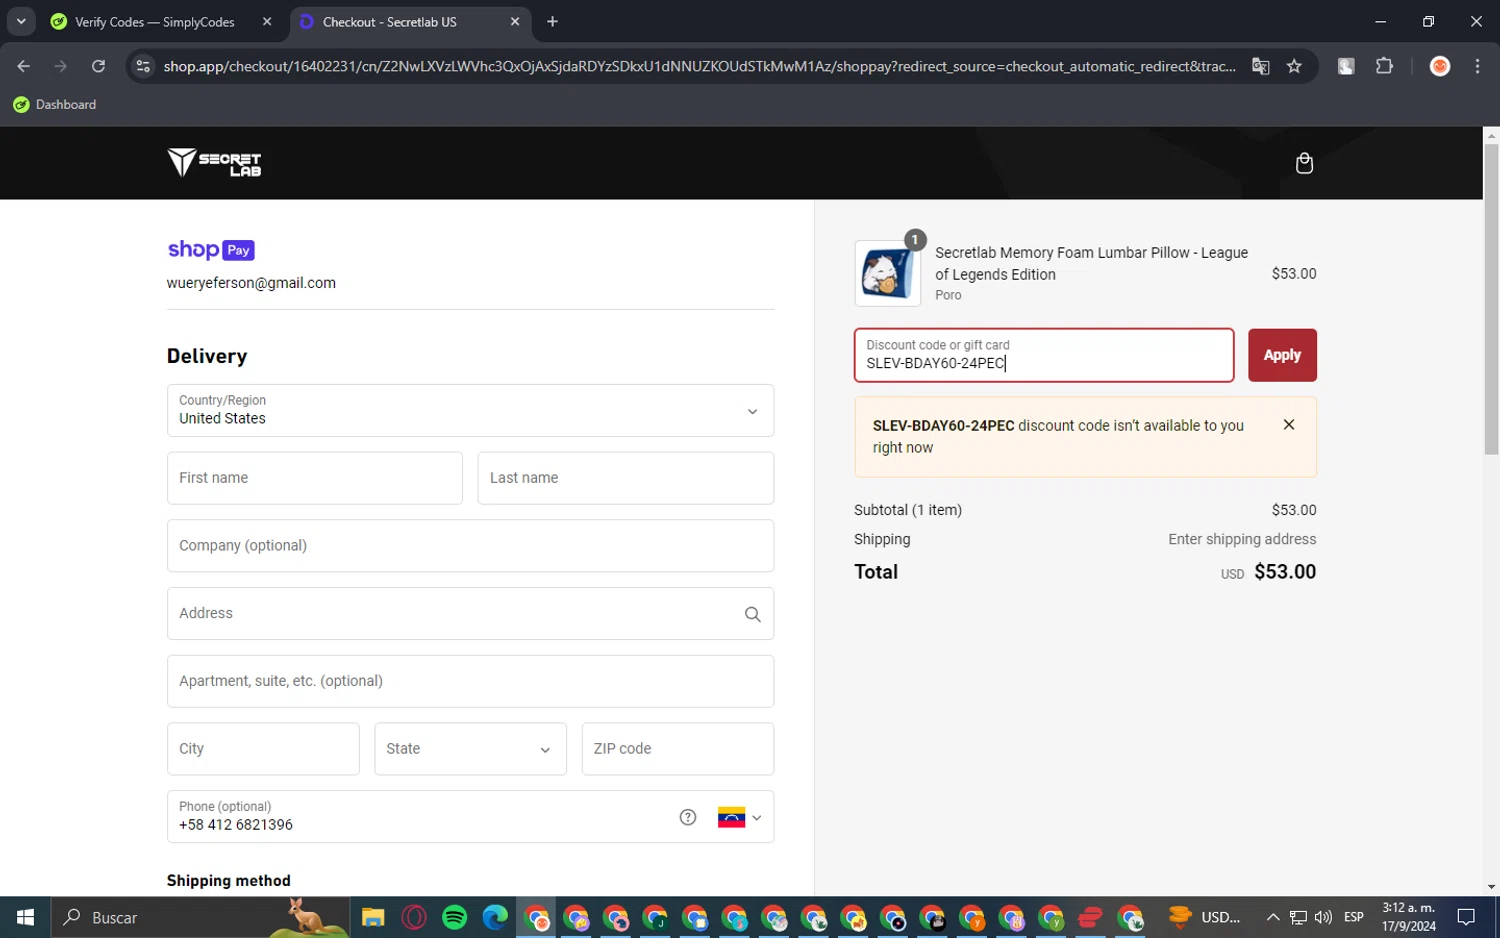
Task: Open the taskbar clock and date
Action: [x=1408, y=917]
